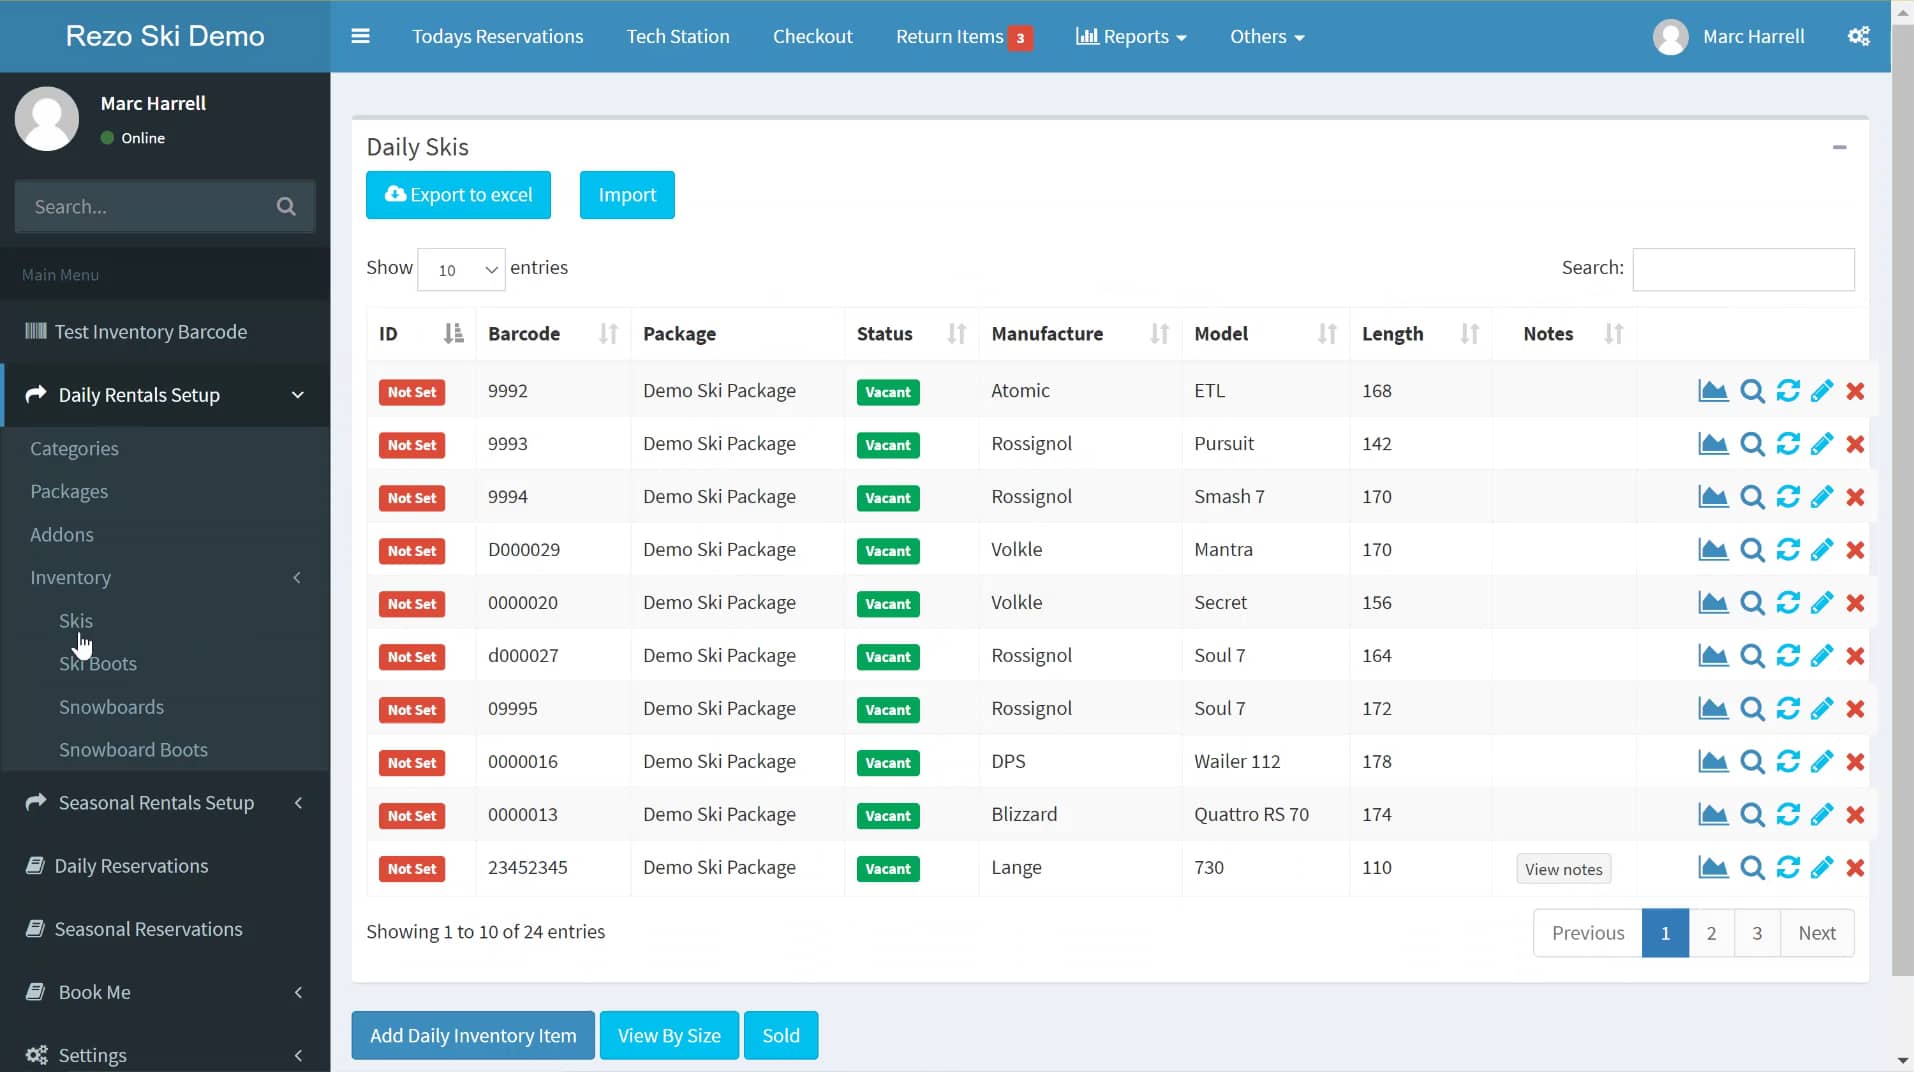Open usage chart for ski barcode 9992
Viewport: 1914px width, 1072px height.
pos(1713,391)
